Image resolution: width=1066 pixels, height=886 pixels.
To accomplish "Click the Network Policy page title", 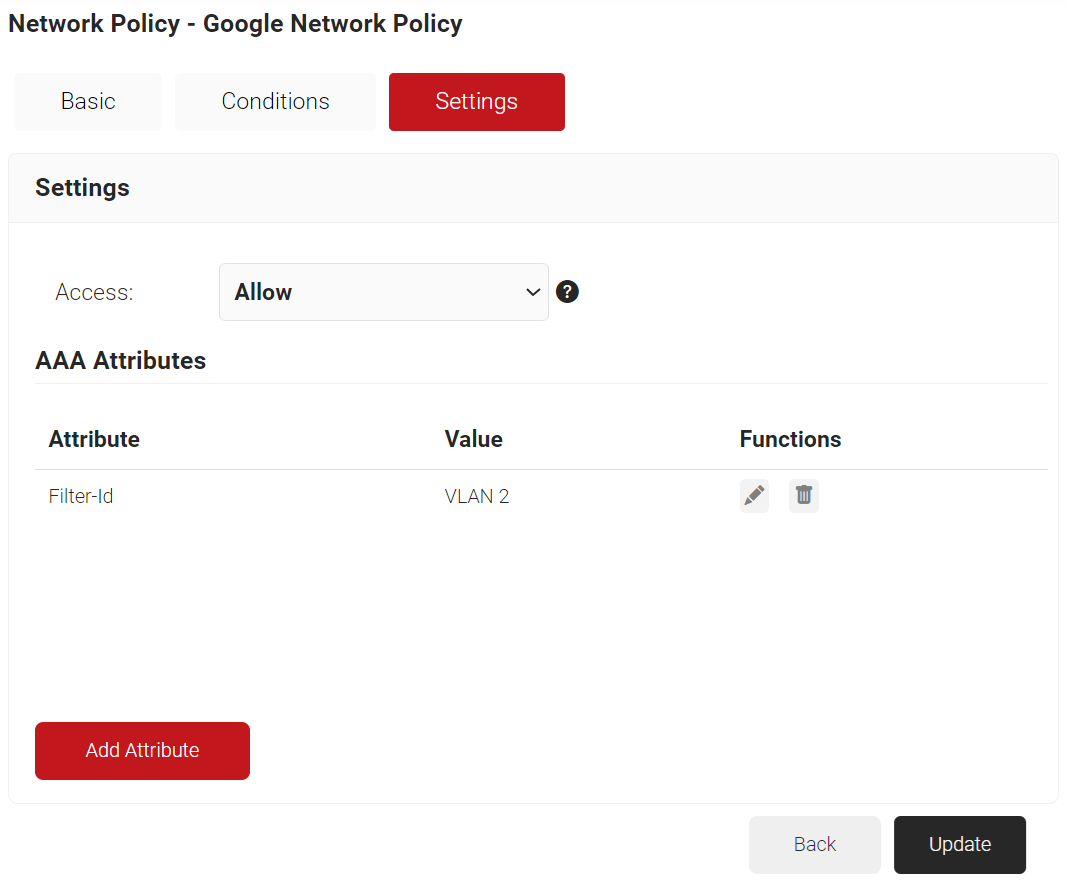I will pos(235,24).
